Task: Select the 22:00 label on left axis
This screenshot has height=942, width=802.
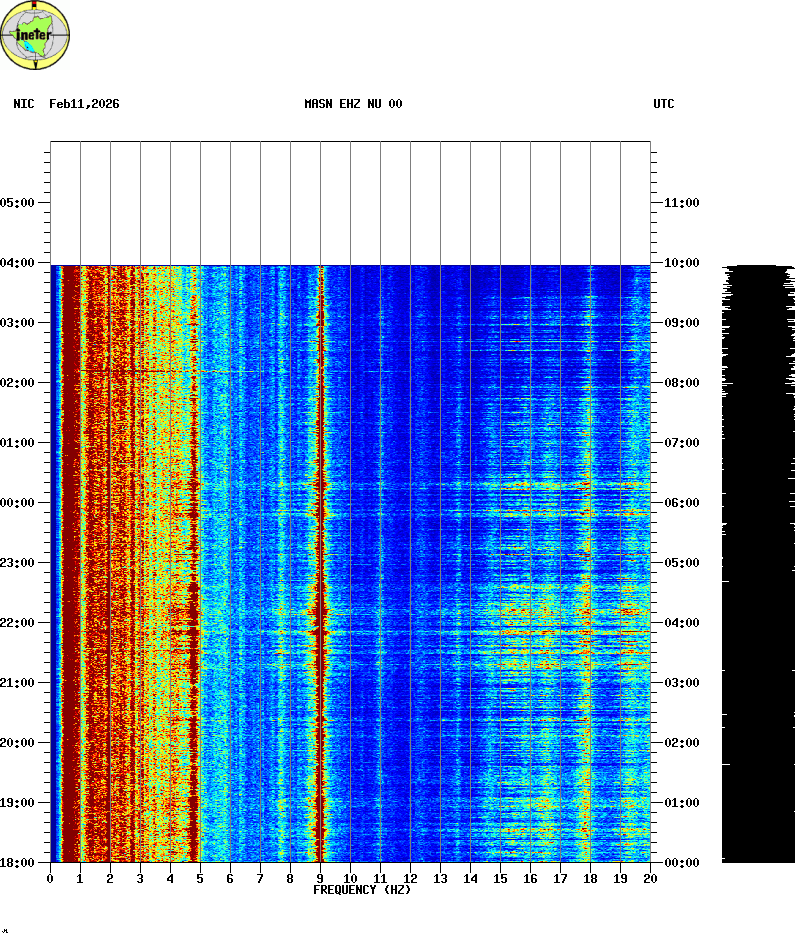Action: coord(19,622)
